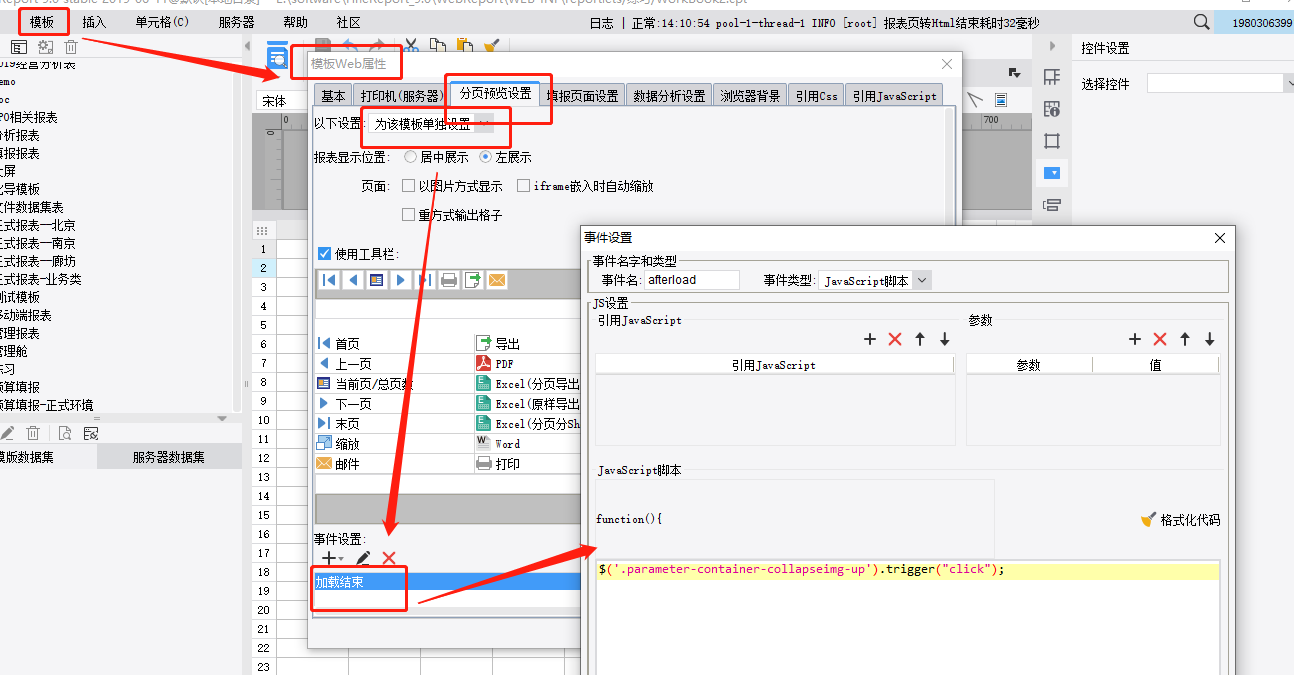
Task: Click into the JavaScript script editor line
Action: [x=908, y=570]
